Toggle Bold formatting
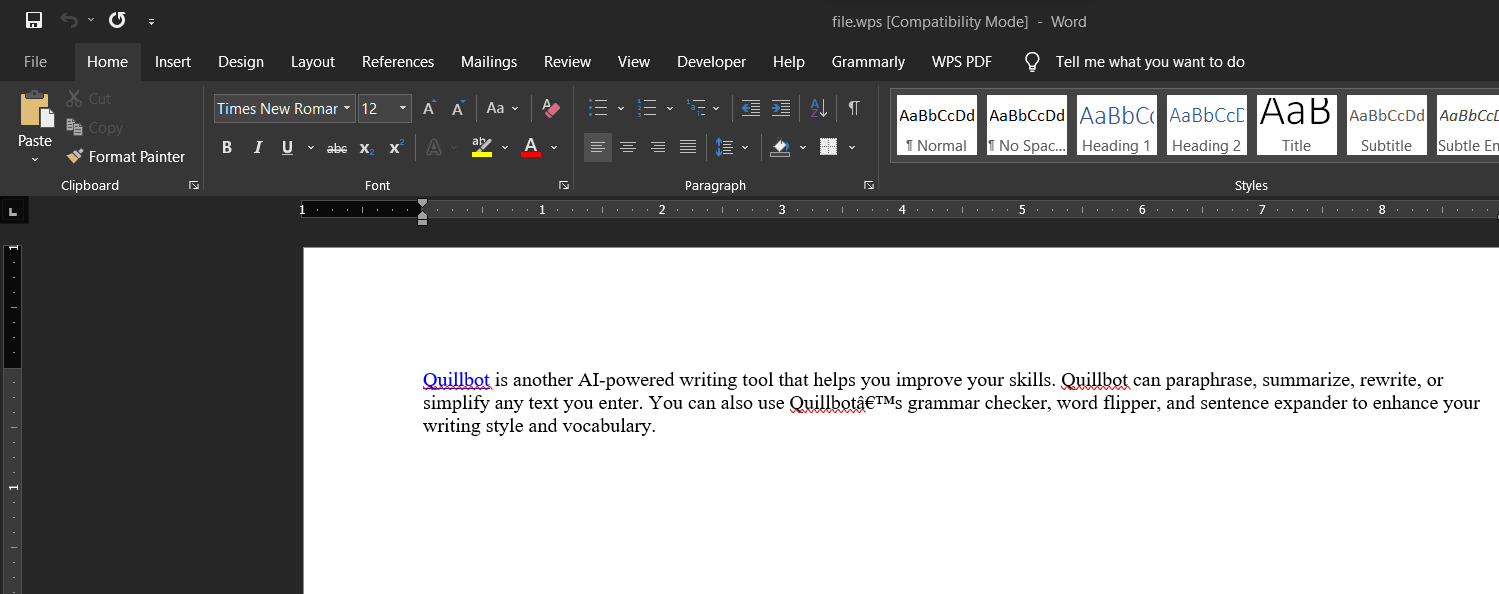 tap(227, 147)
